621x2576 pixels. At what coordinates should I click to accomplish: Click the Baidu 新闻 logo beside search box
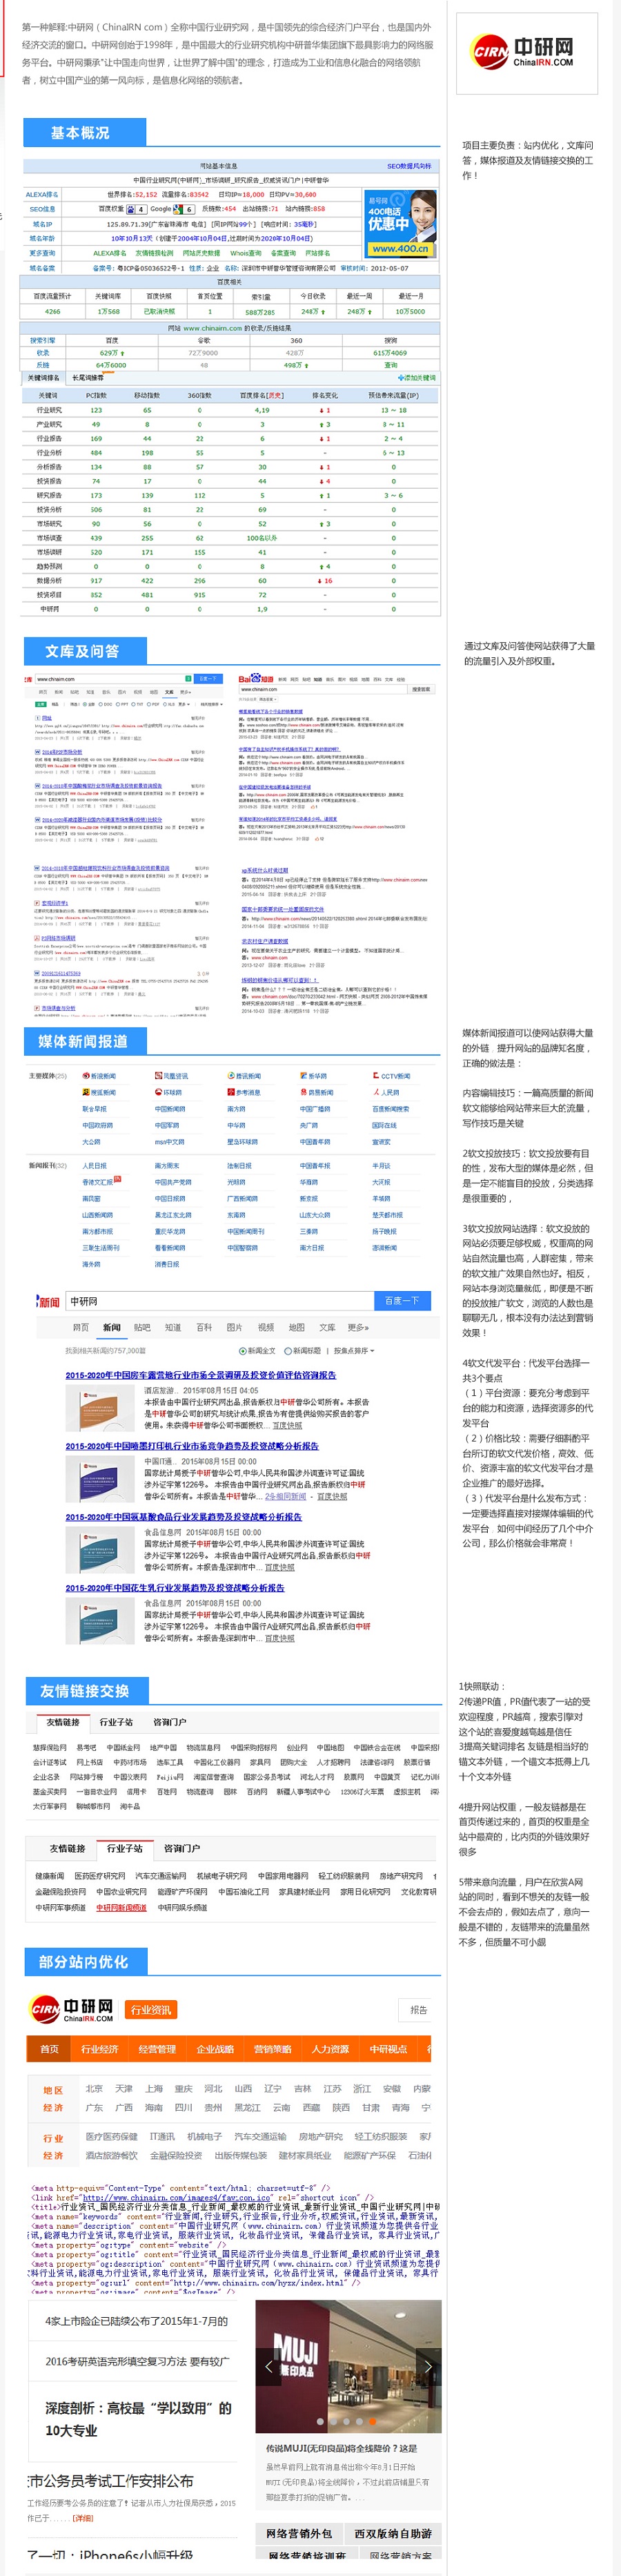click(x=47, y=1301)
